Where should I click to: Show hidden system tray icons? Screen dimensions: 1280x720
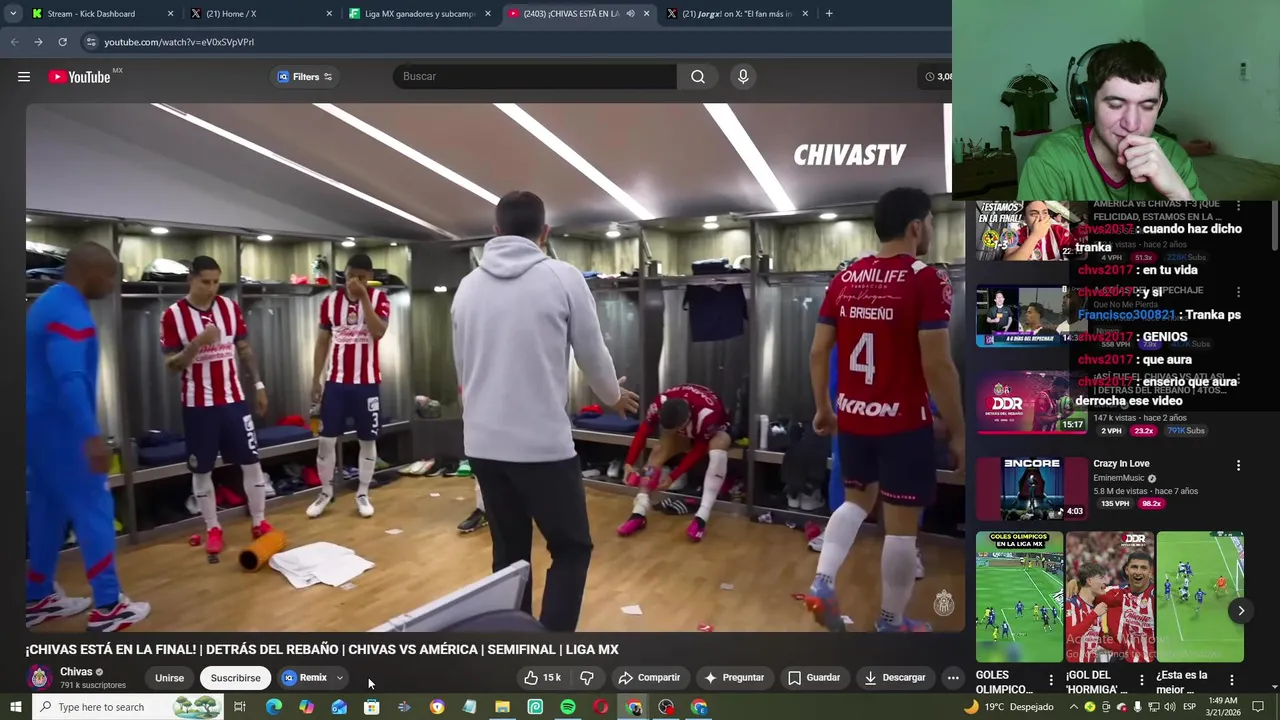coord(1073,707)
